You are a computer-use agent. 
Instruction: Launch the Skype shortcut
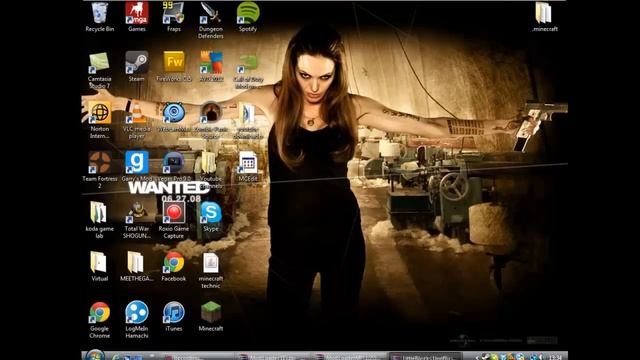click(211, 213)
